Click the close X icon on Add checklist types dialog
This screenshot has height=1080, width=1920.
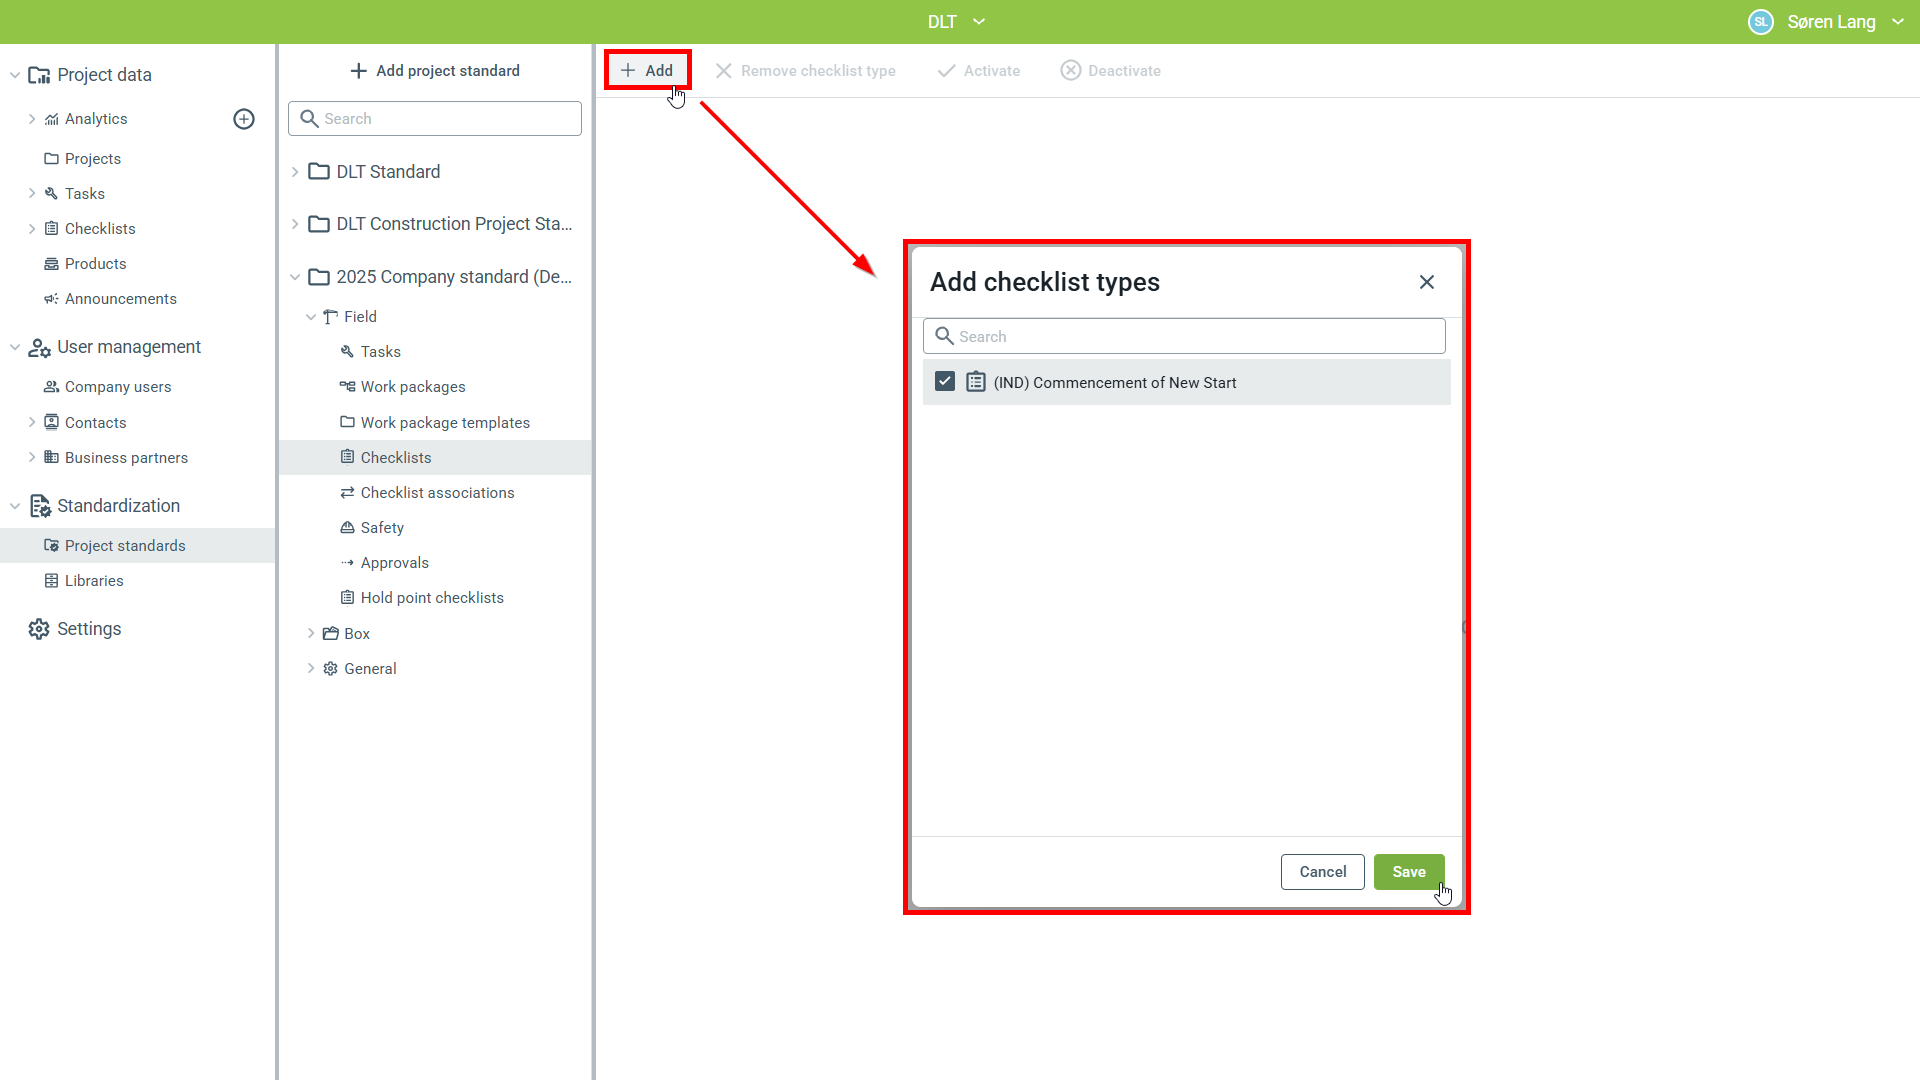(1427, 282)
